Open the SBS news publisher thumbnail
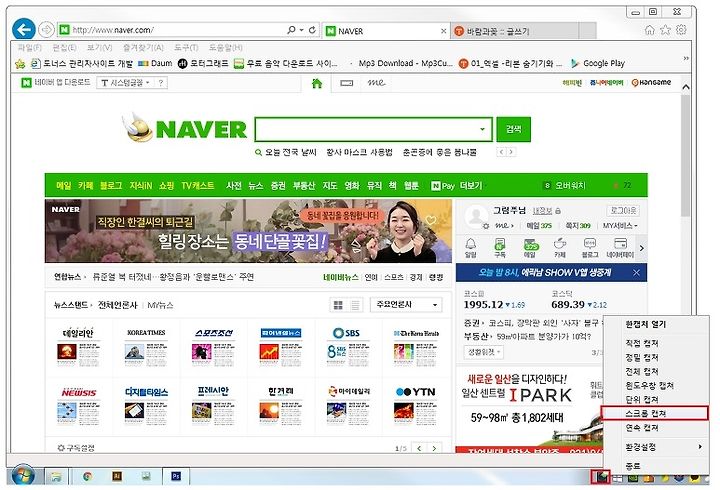Image resolution: width=720 pixels, height=490 pixels. point(348,346)
